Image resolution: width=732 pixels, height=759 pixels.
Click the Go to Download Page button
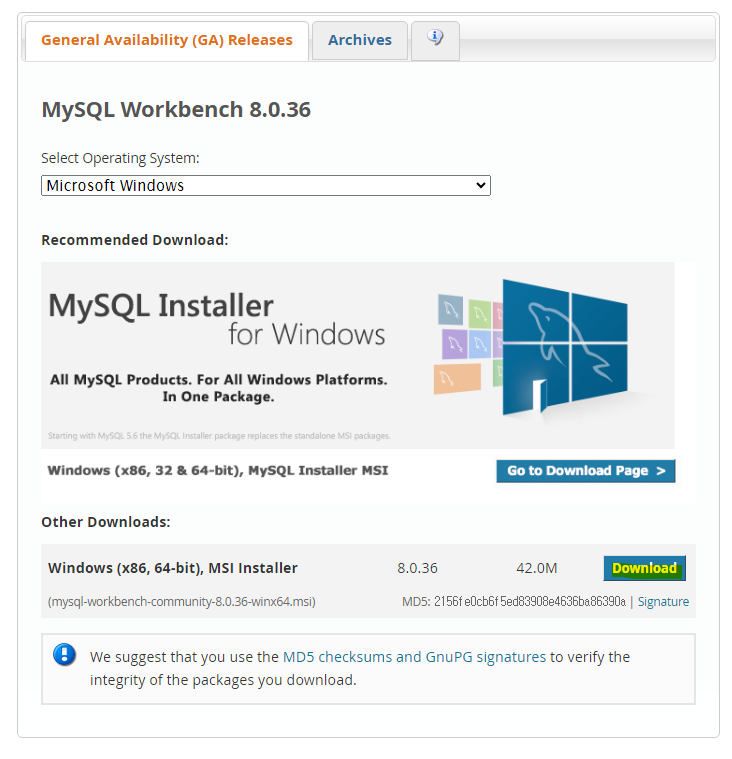tap(586, 471)
